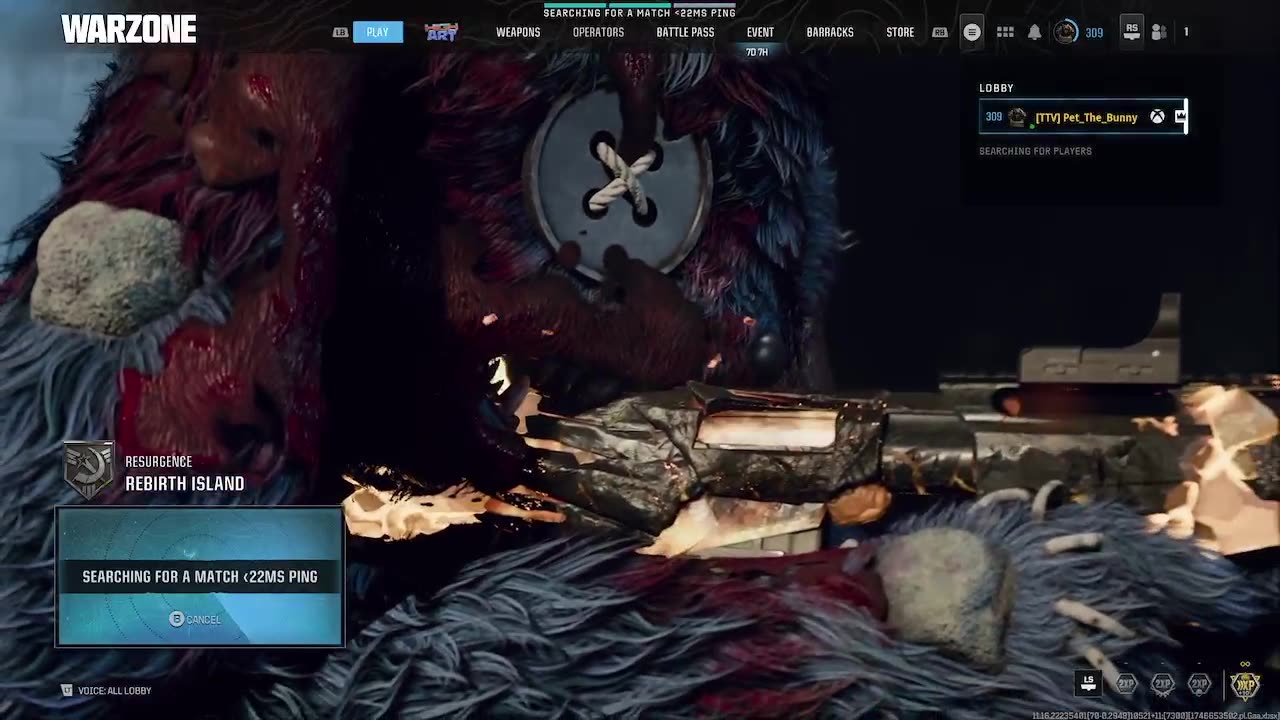Viewport: 1280px width, 720px height.
Task: Open the grid apps icon
Action: tap(1005, 32)
